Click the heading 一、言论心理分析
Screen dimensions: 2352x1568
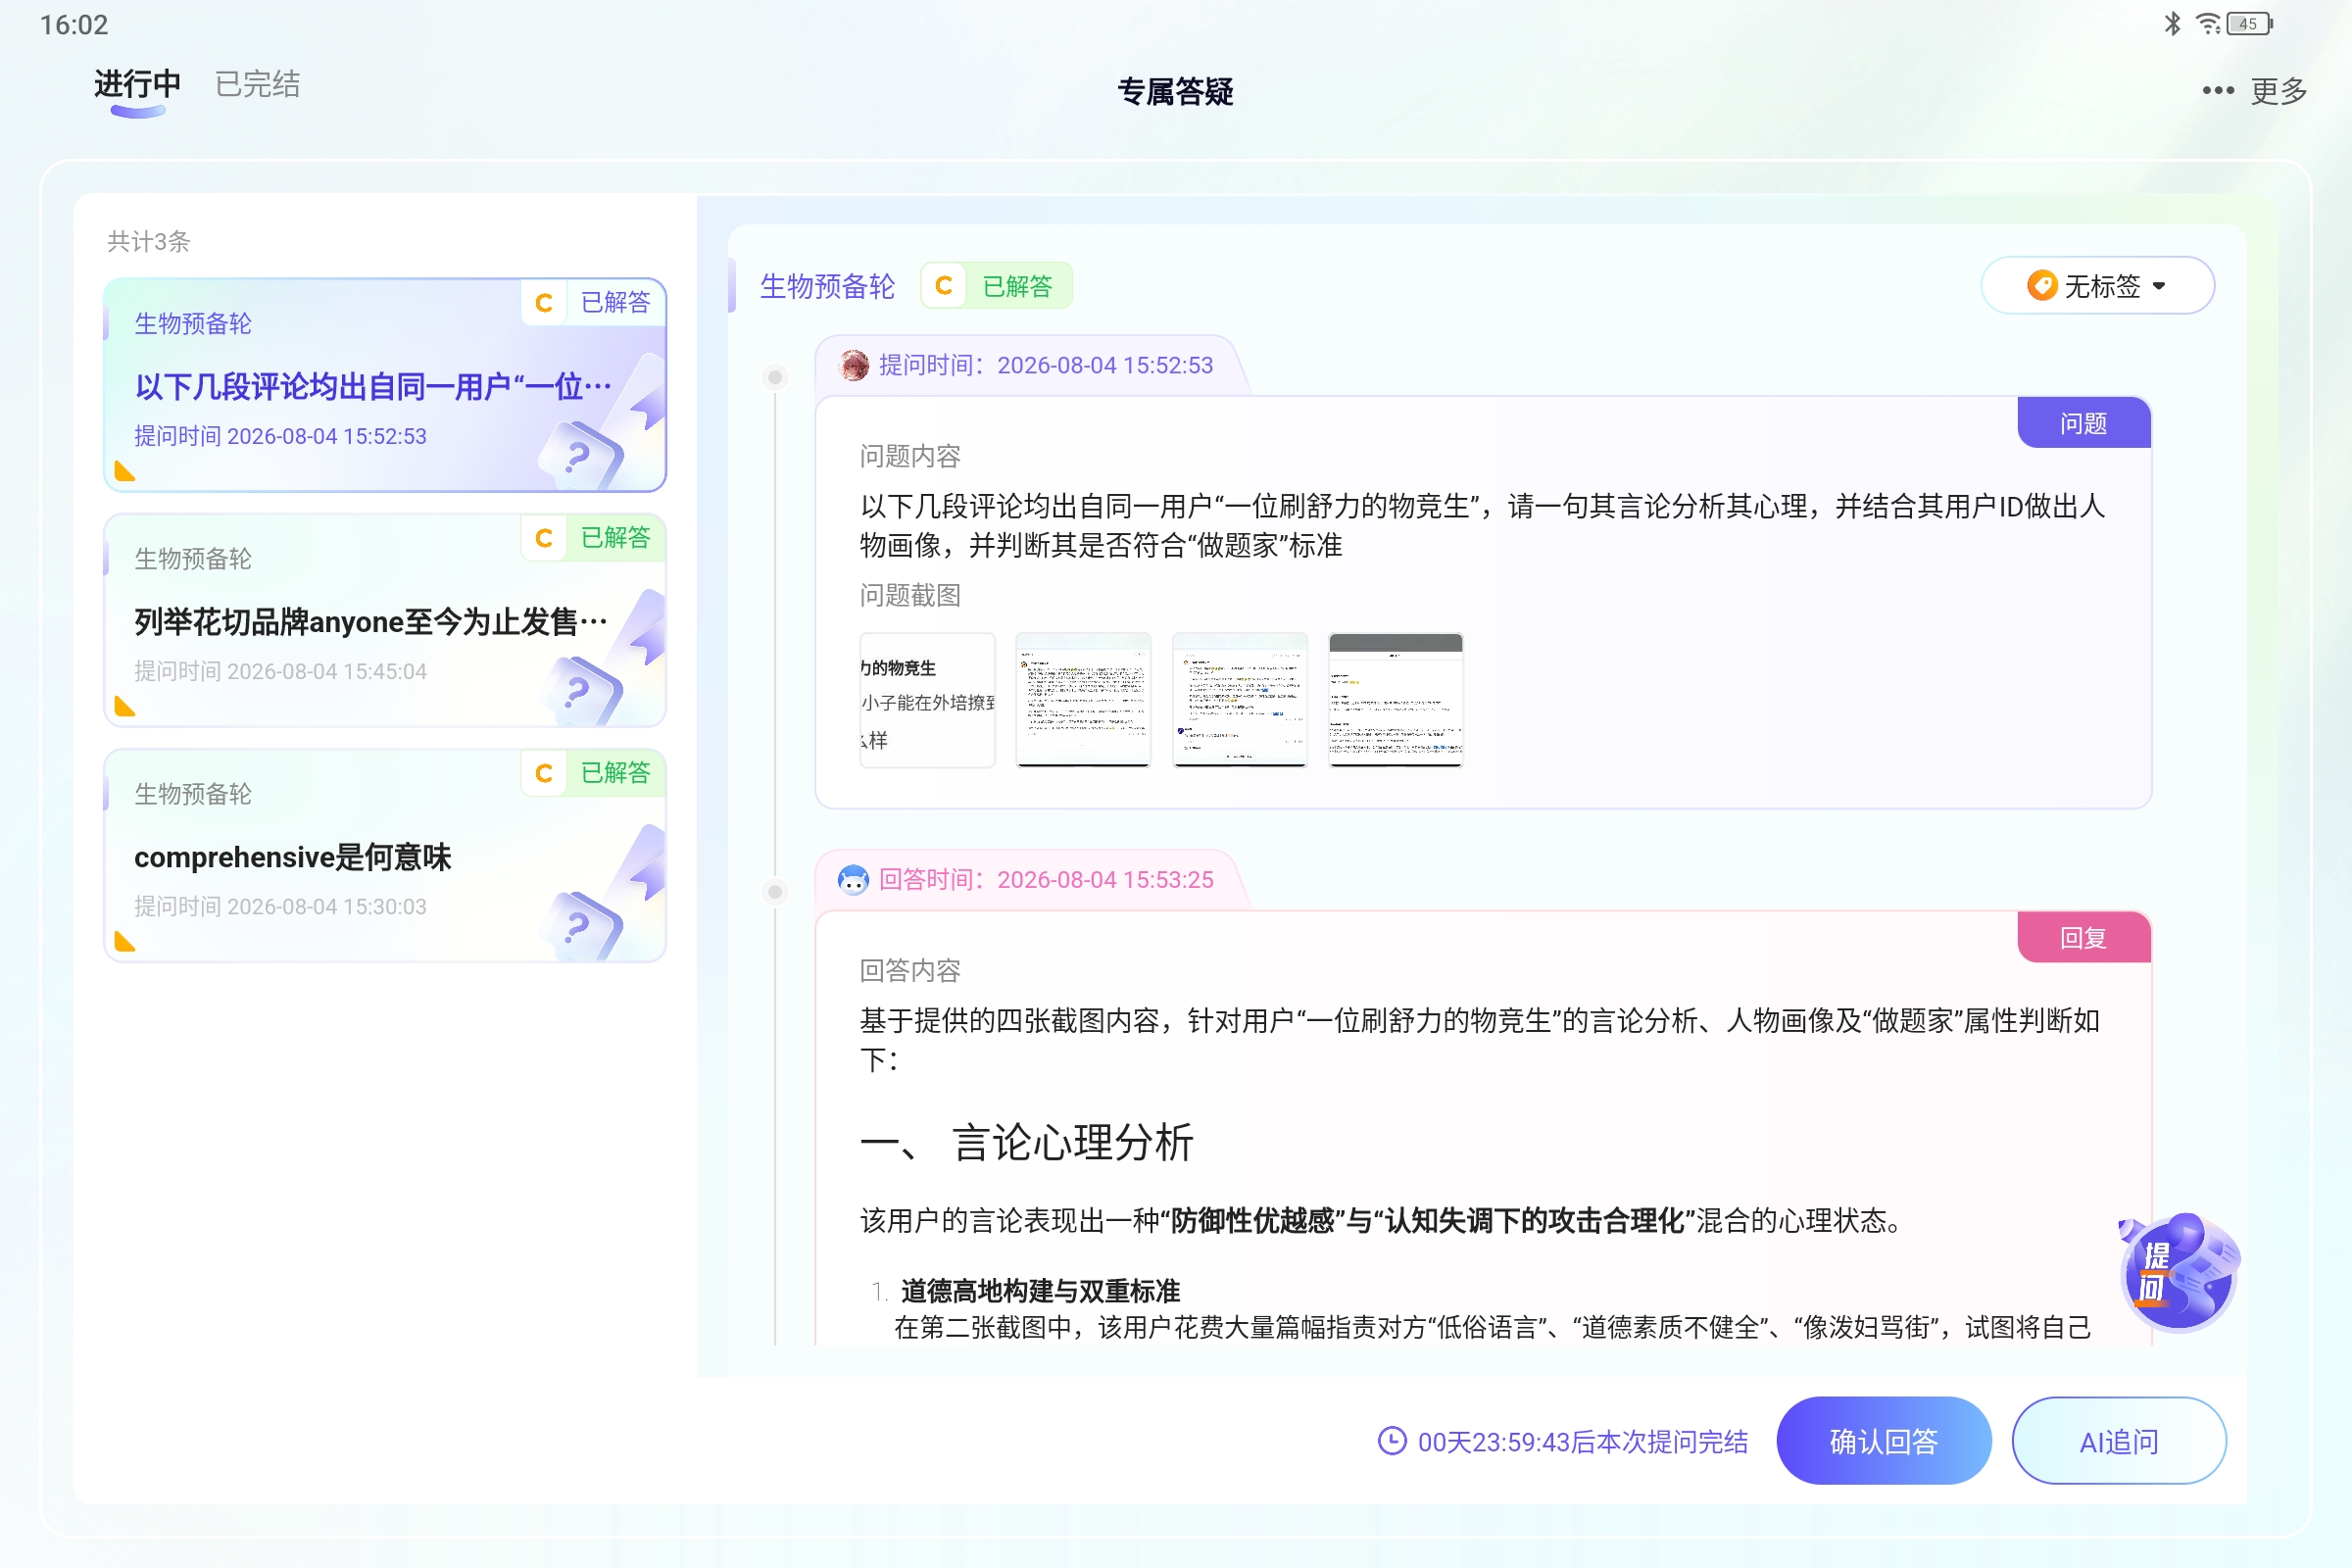1027,1143
